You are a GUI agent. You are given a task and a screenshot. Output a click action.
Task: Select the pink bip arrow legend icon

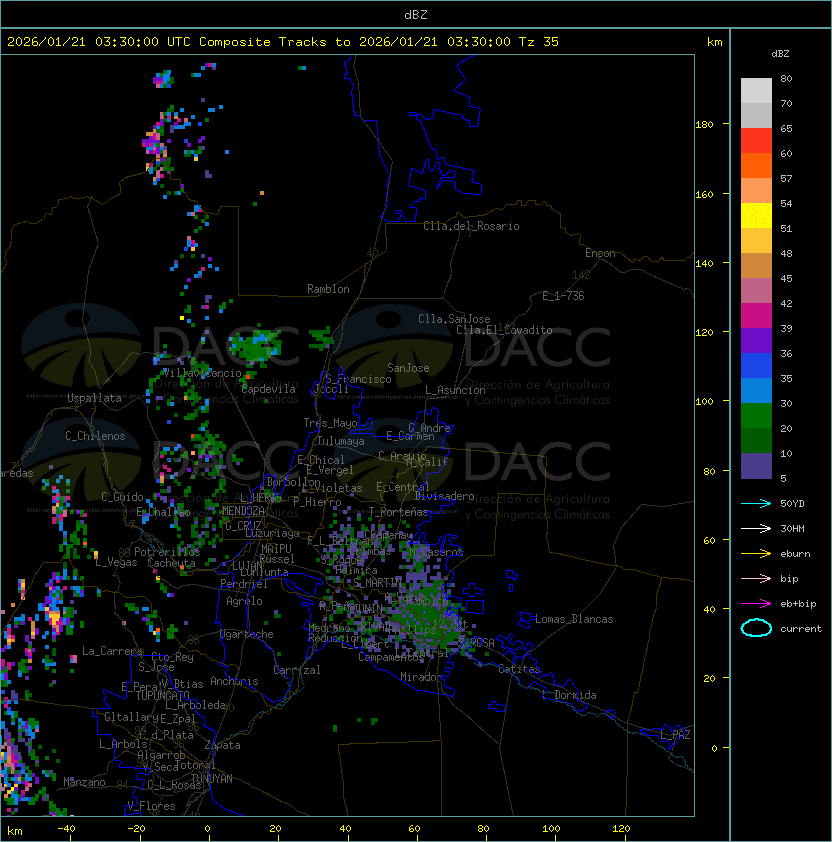coord(757,579)
